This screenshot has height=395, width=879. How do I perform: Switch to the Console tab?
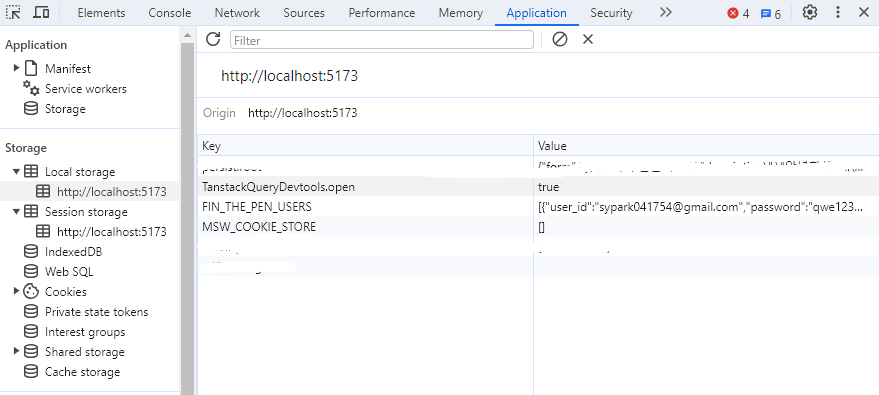point(170,13)
